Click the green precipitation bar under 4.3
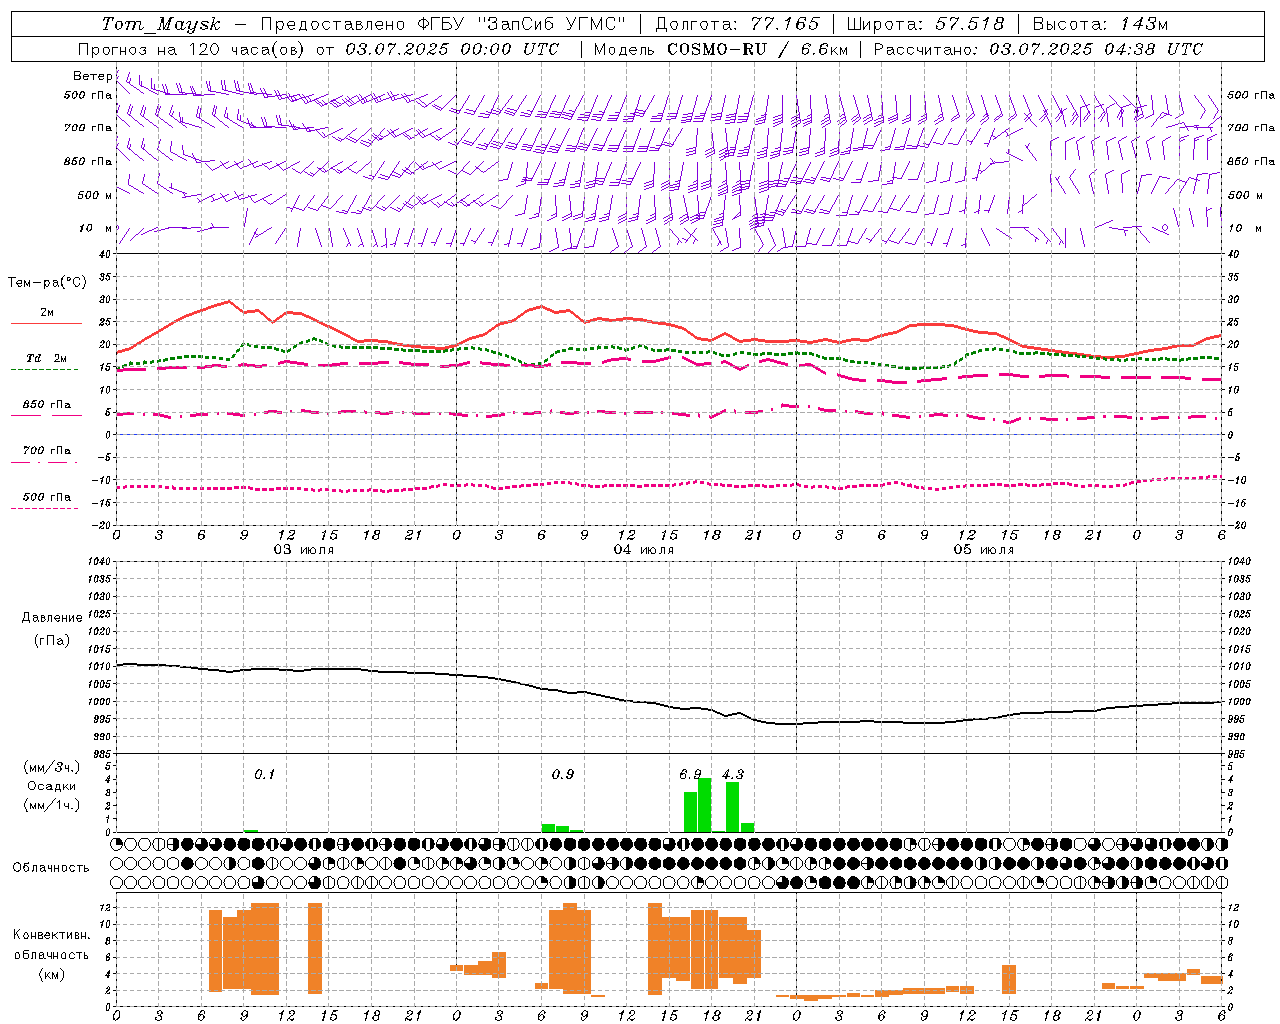Viewport: 1280px width, 1024px height. [x=733, y=807]
